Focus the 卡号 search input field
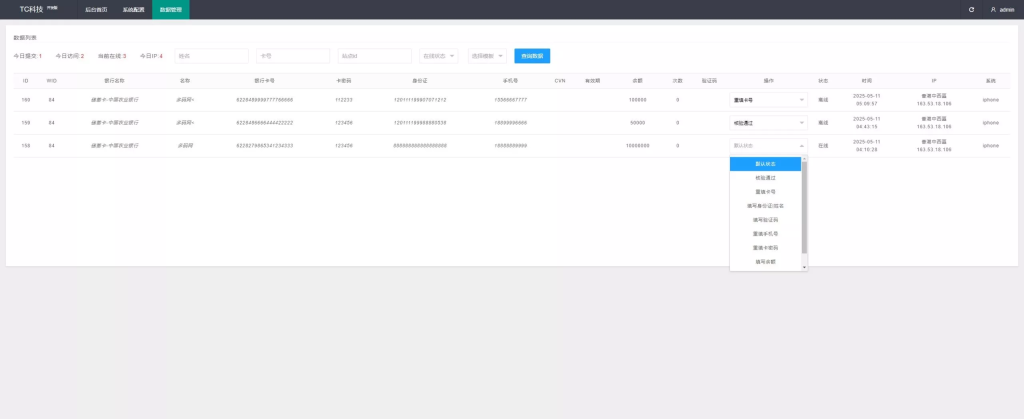The width and height of the screenshot is (1024, 419). coord(293,56)
